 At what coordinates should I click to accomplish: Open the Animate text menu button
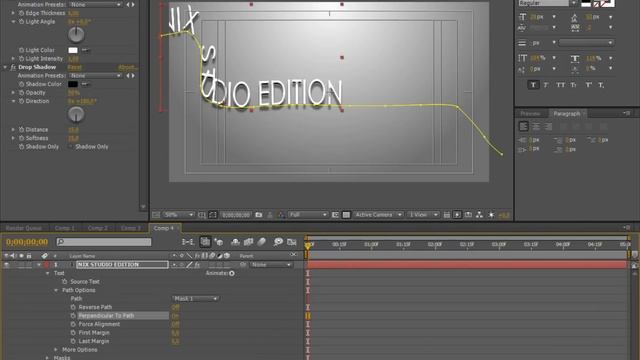[232, 273]
